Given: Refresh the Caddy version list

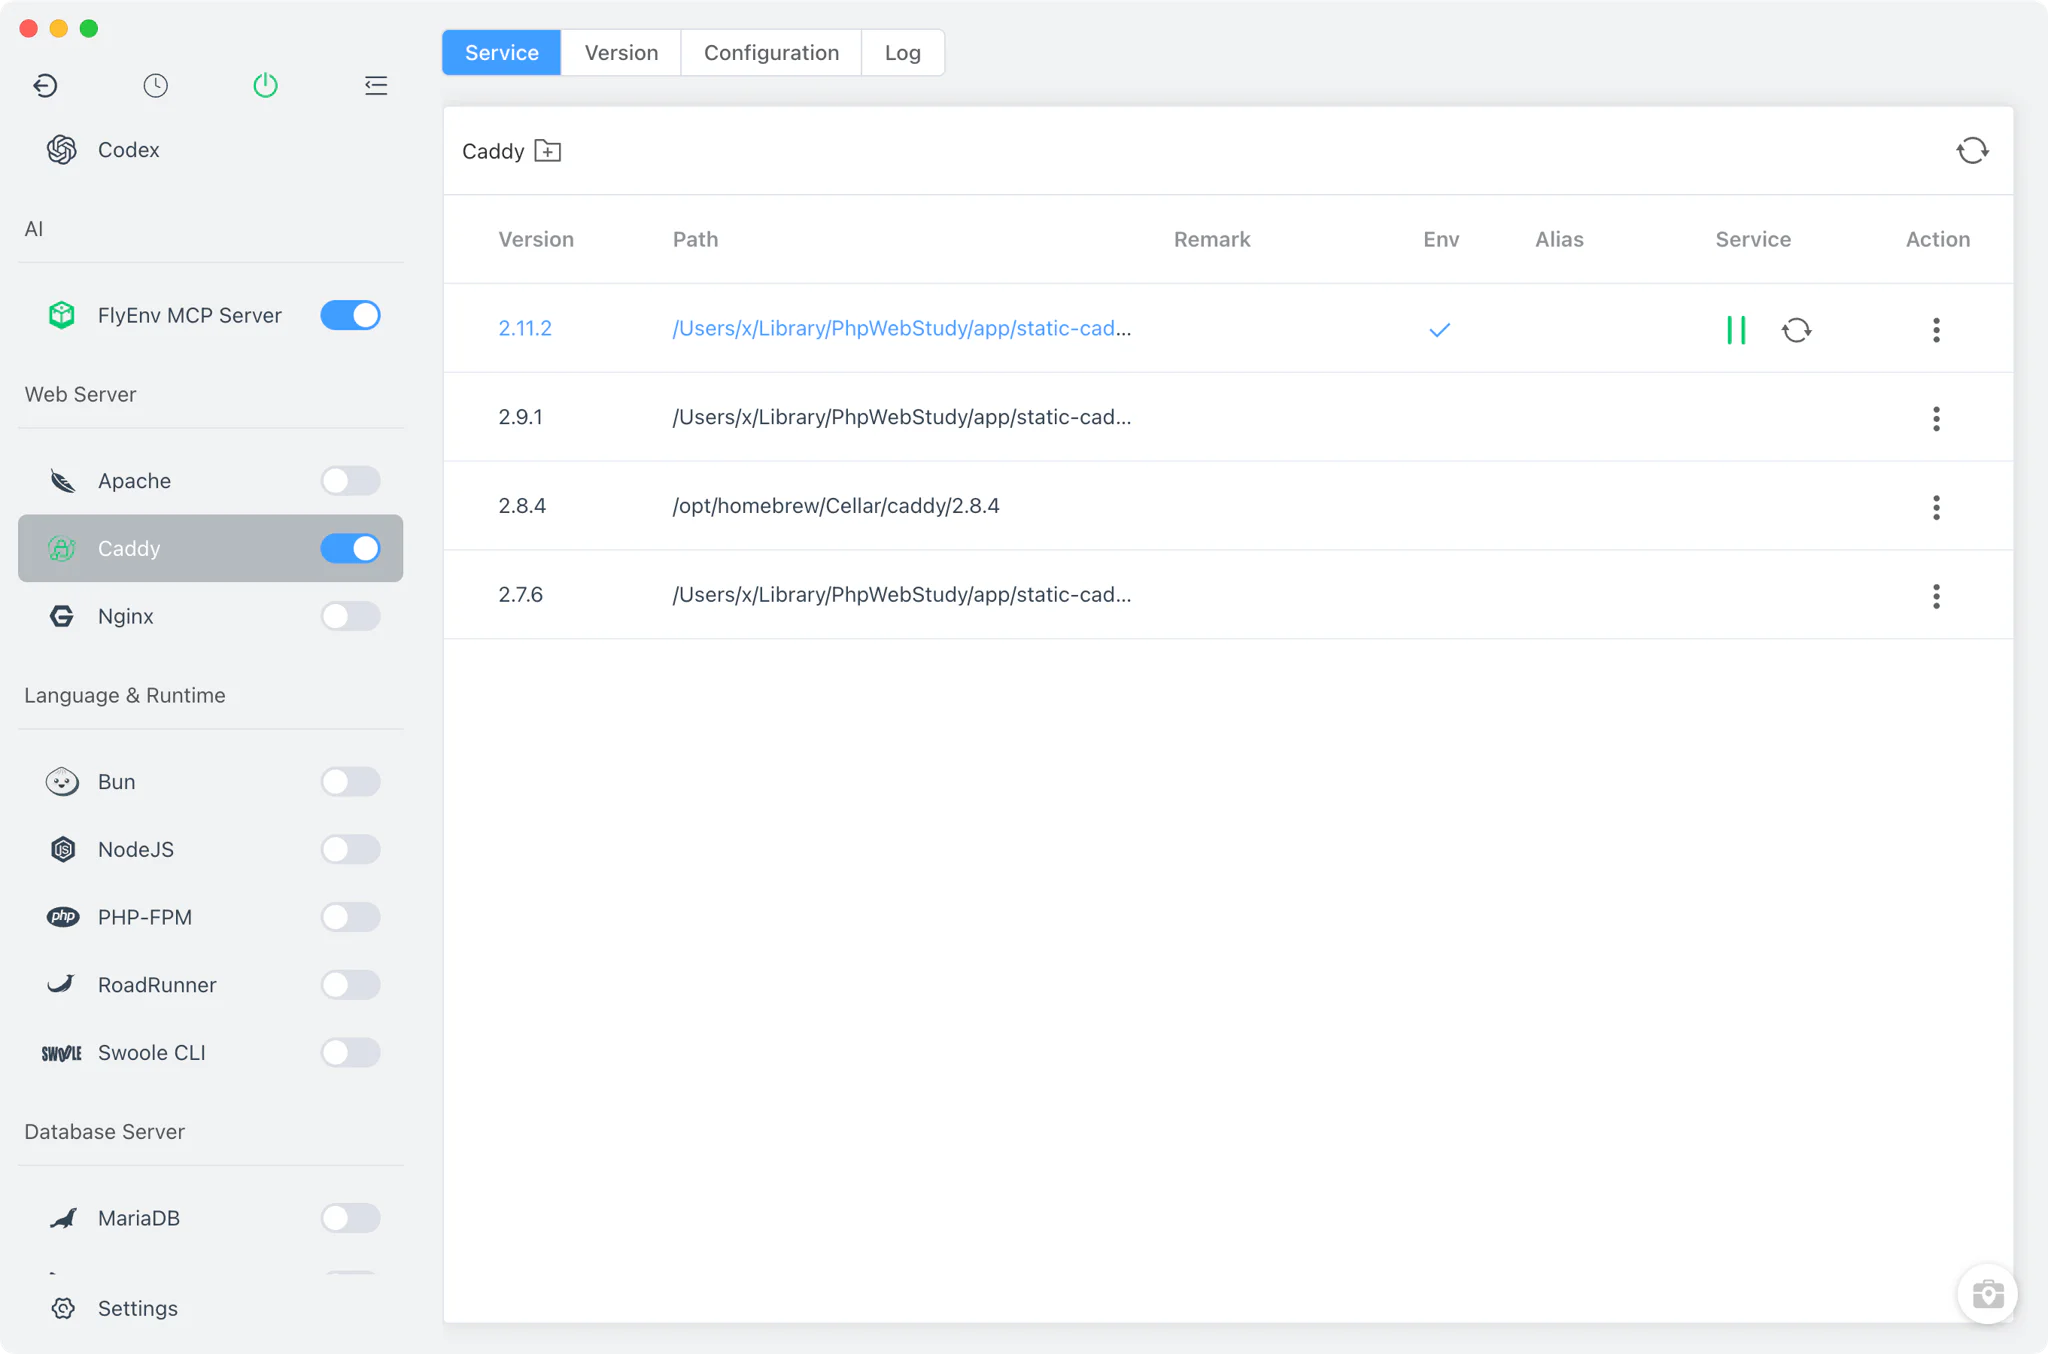Looking at the screenshot, I should click(1972, 151).
